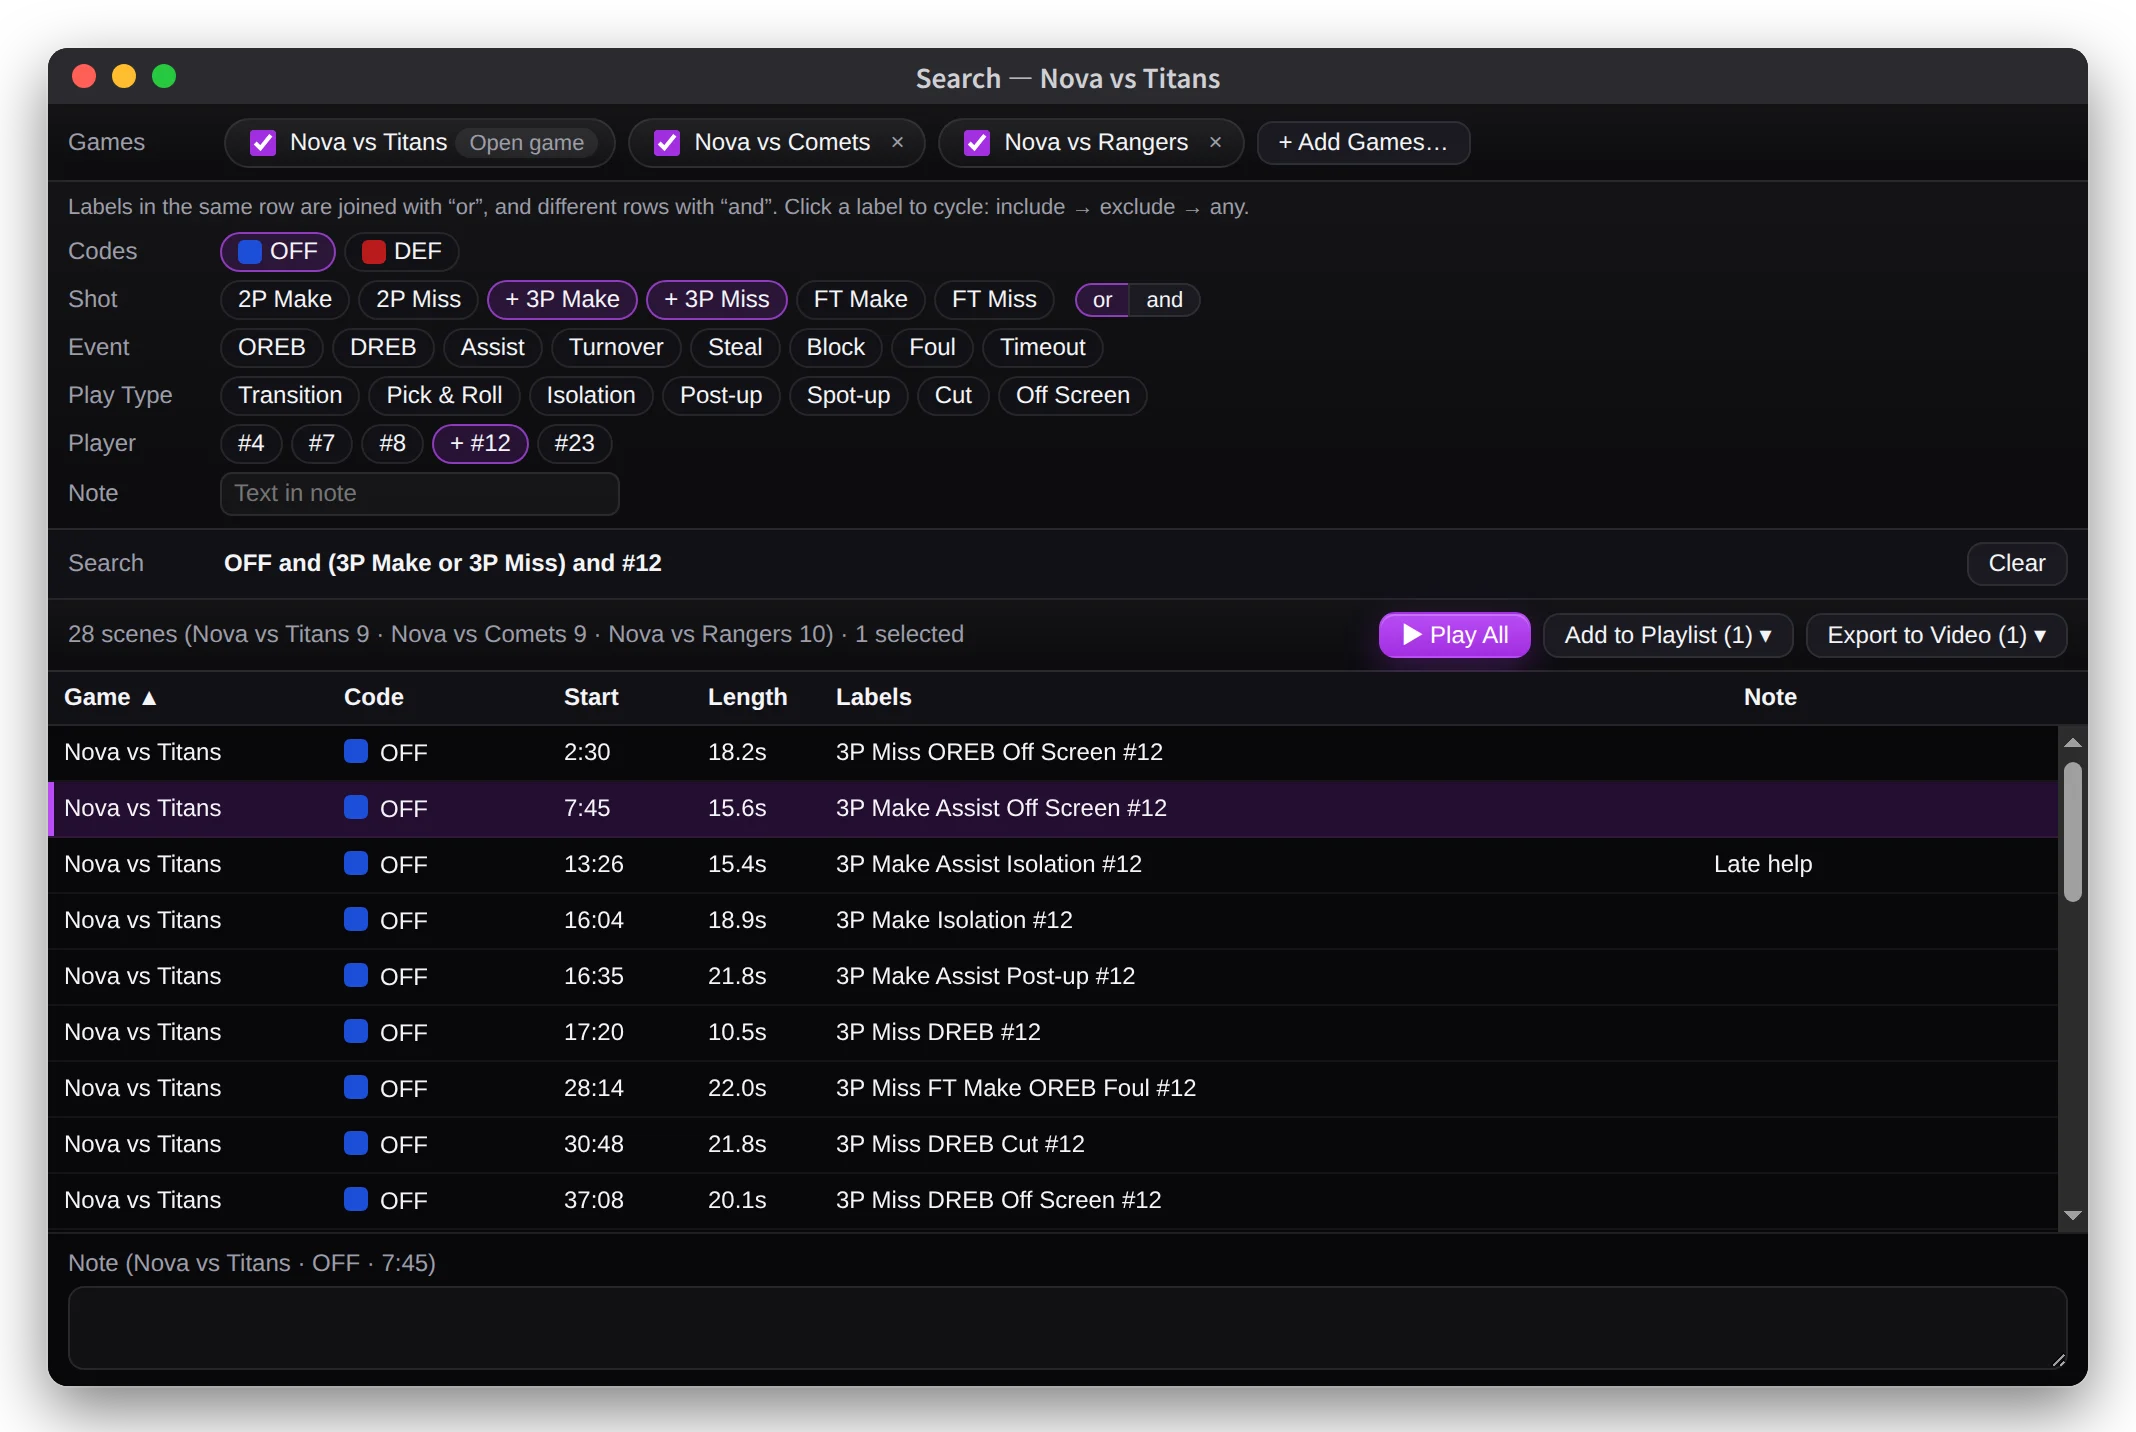Cycle the 3P Miss shot label
2136x1432 pixels.
717,299
